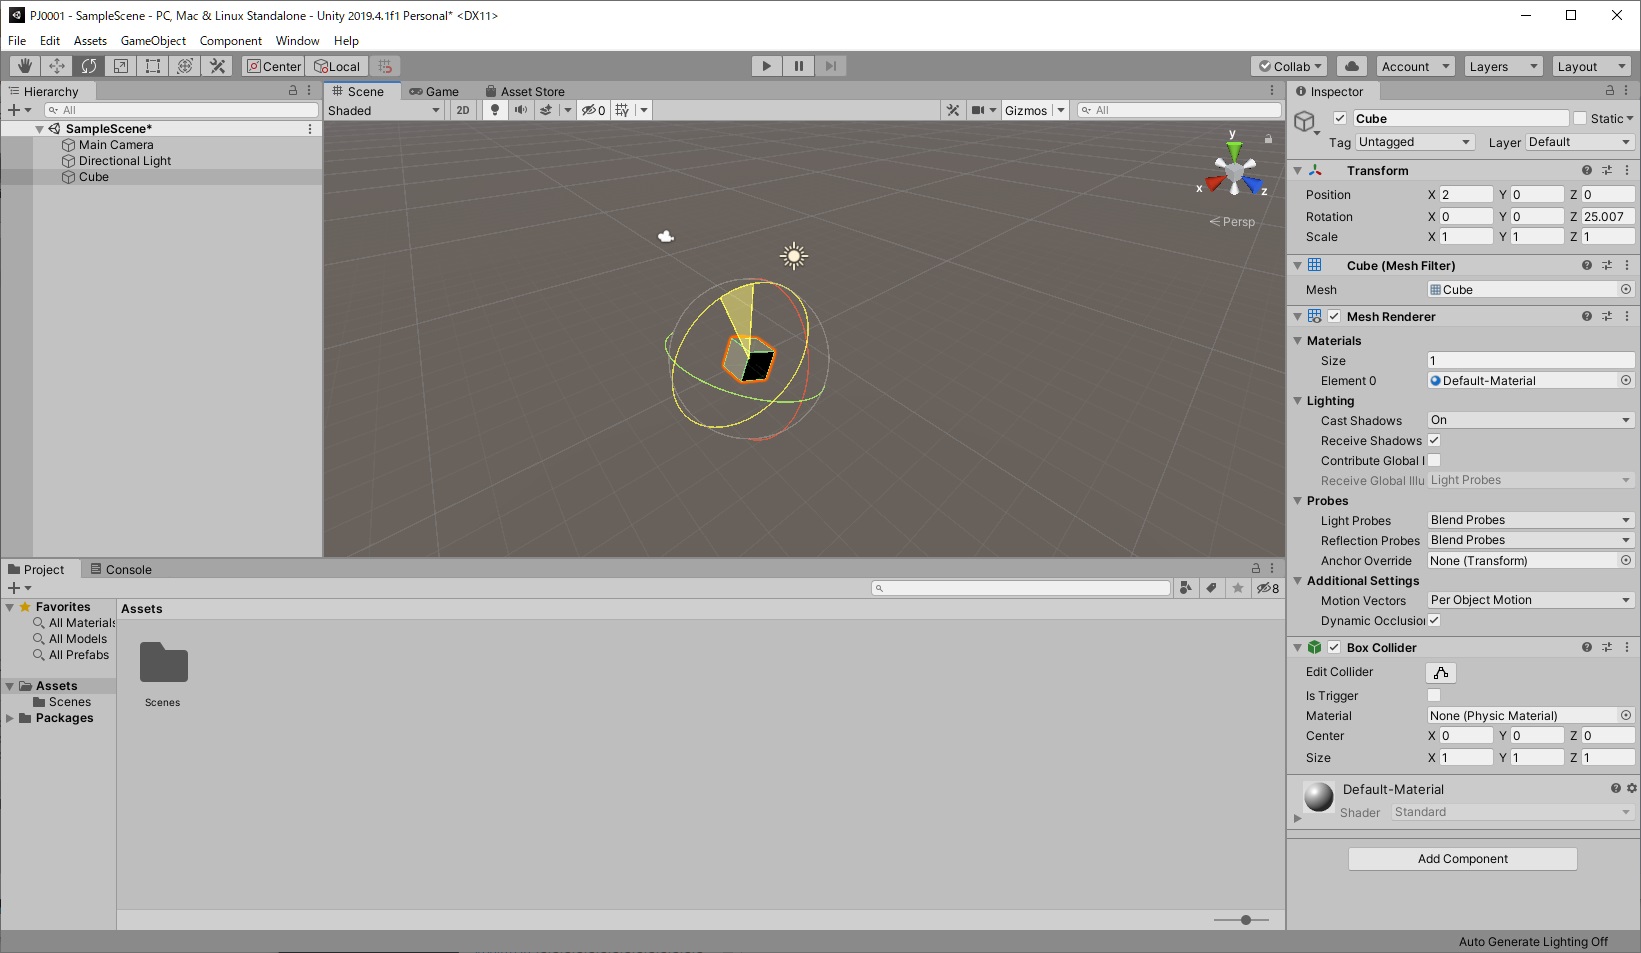Toggle the Static checkbox
This screenshot has width=1641, height=953.
coord(1580,118)
